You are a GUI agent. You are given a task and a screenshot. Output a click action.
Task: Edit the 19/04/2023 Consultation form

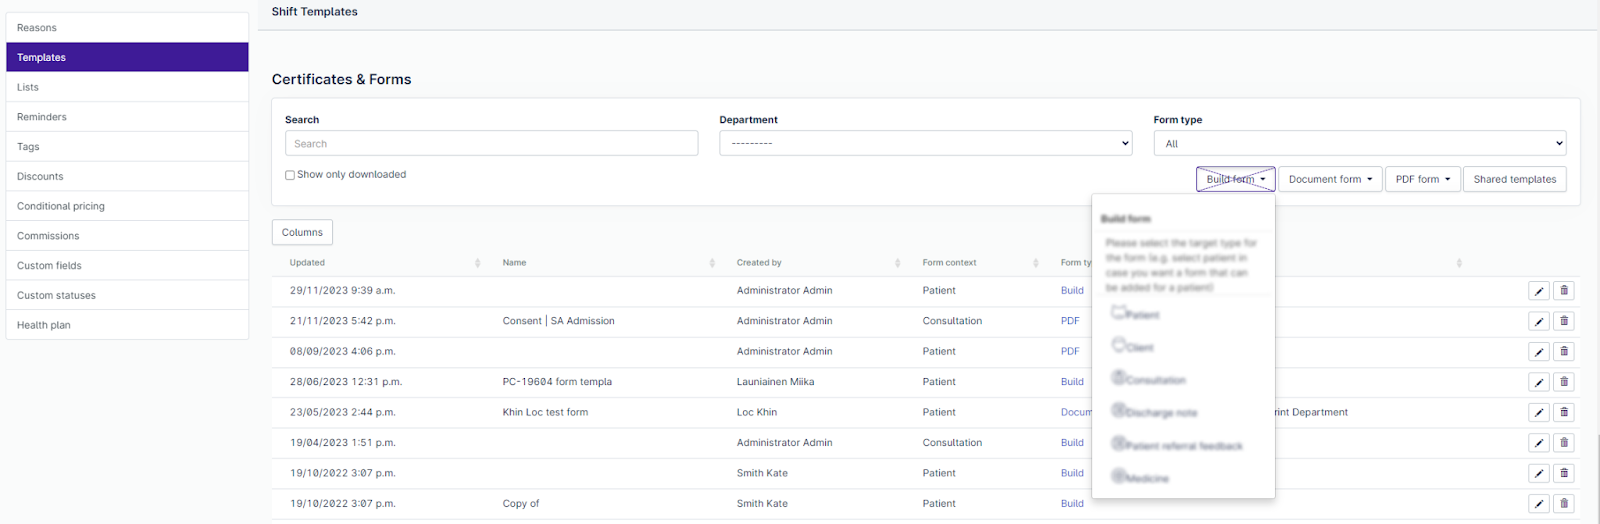pyautogui.click(x=1539, y=443)
